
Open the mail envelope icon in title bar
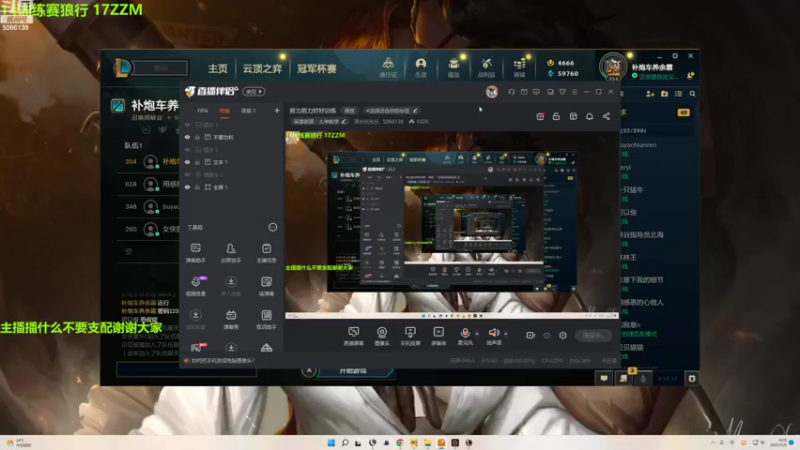(524, 92)
